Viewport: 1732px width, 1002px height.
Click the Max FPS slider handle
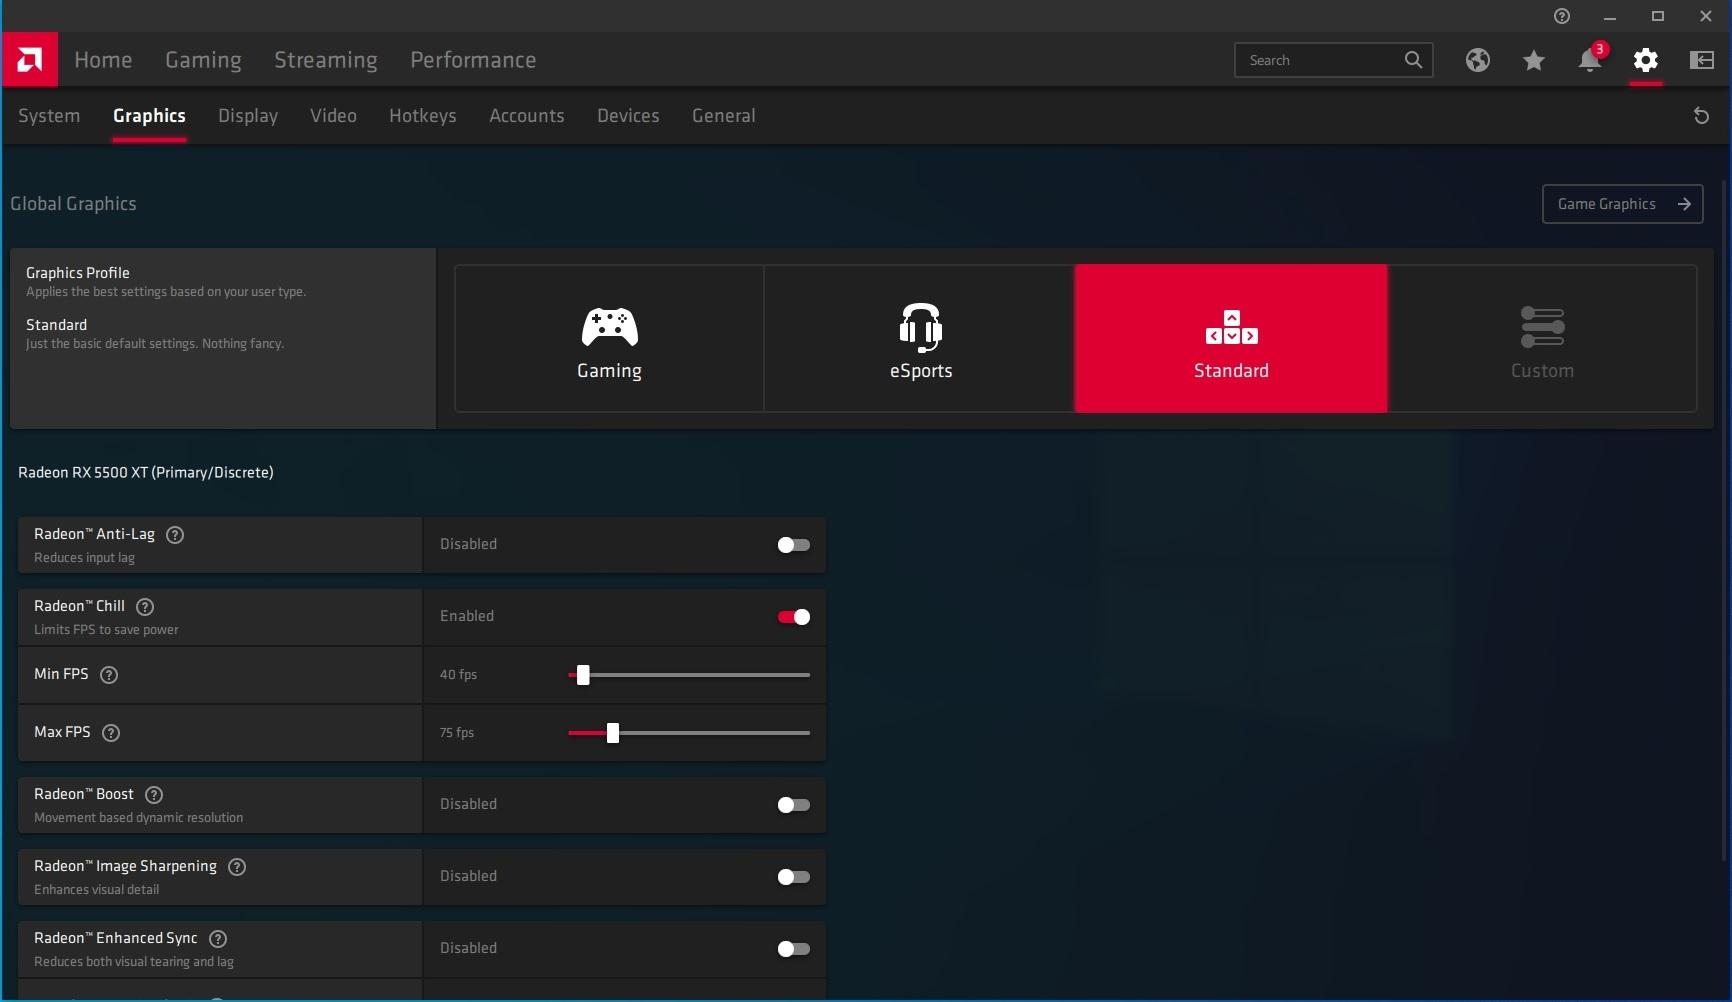[x=613, y=733]
